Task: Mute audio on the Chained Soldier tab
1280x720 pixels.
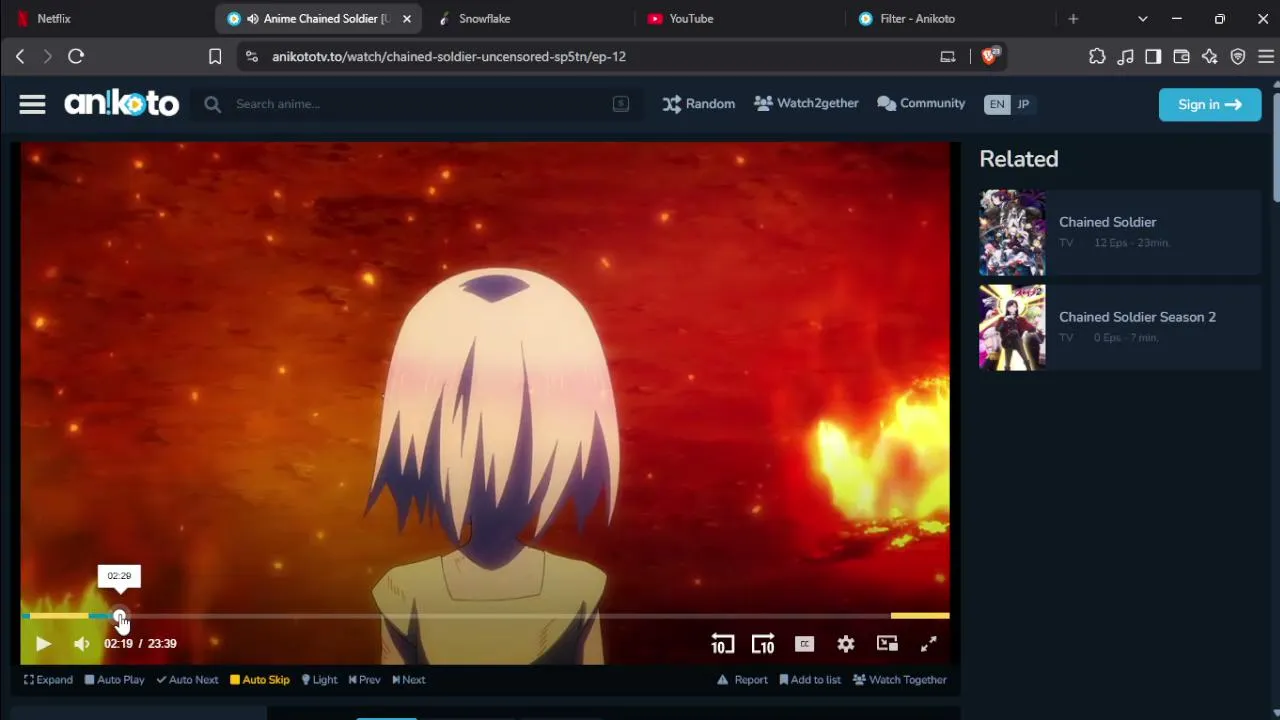Action: tap(253, 19)
